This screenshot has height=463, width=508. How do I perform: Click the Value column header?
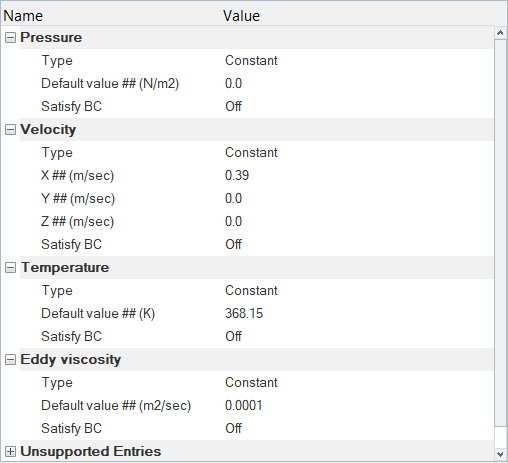coord(363,16)
